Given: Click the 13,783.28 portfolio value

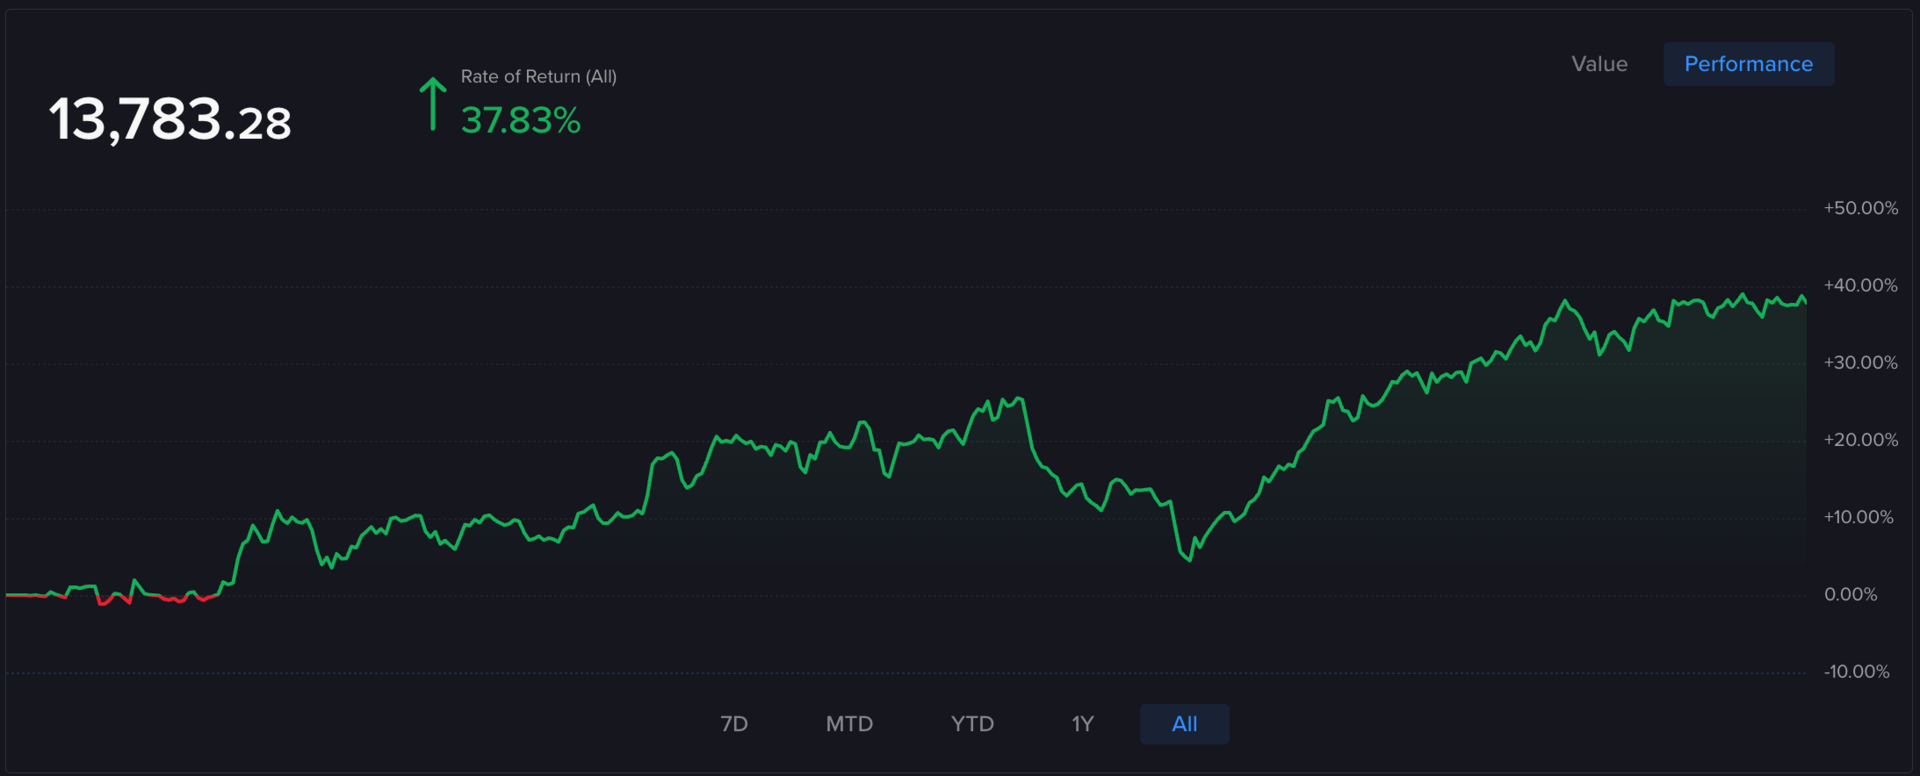Looking at the screenshot, I should click(170, 120).
